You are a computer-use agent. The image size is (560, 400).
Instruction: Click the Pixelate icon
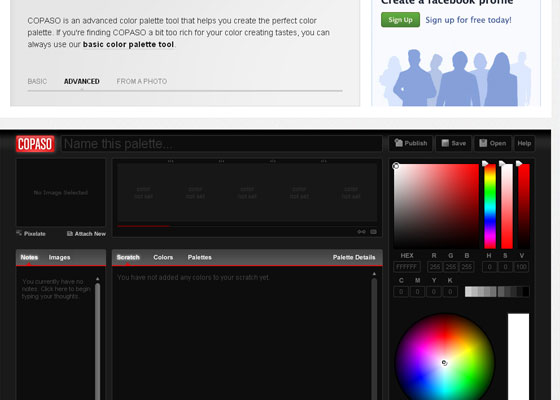(x=19, y=233)
